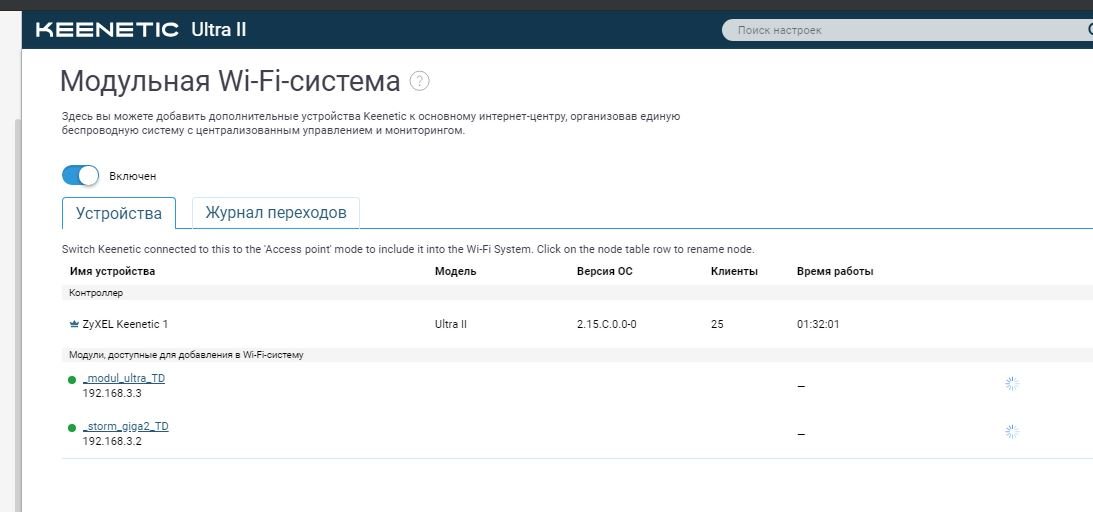
Task: Select the ZyXEL Keenetic 1 controller row
Action: (577, 325)
